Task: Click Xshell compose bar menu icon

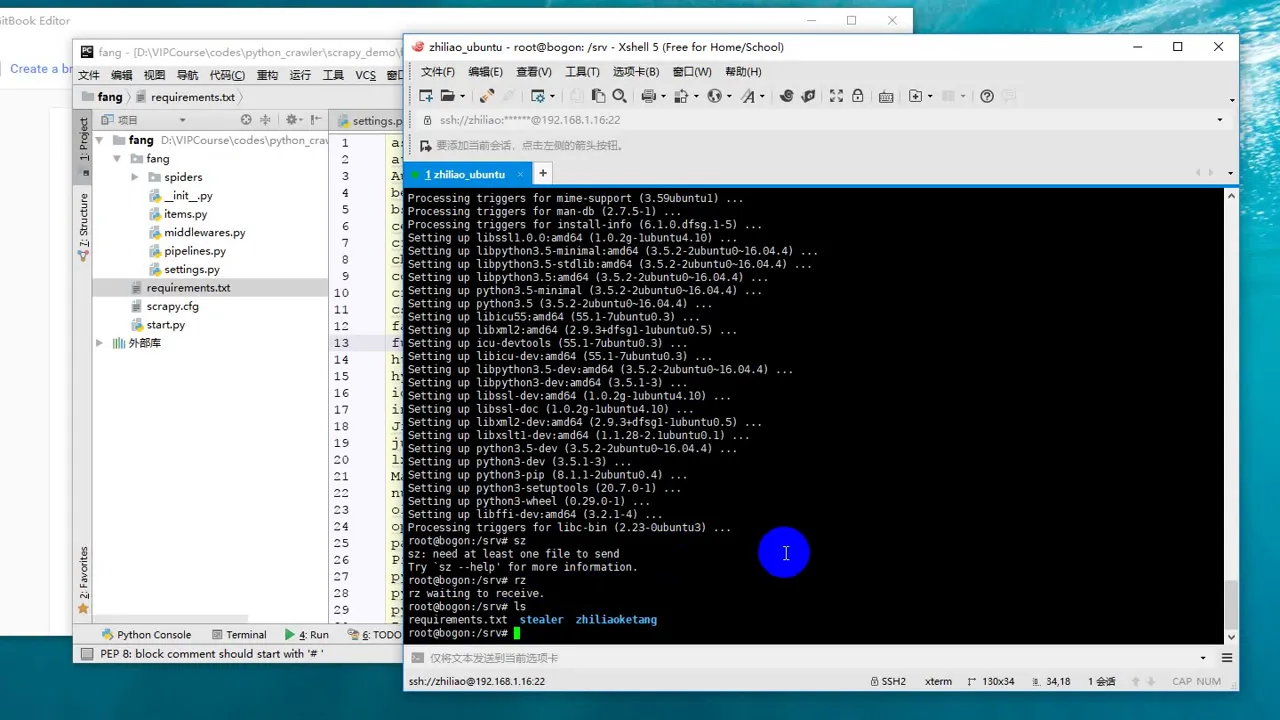Action: coord(1227,658)
